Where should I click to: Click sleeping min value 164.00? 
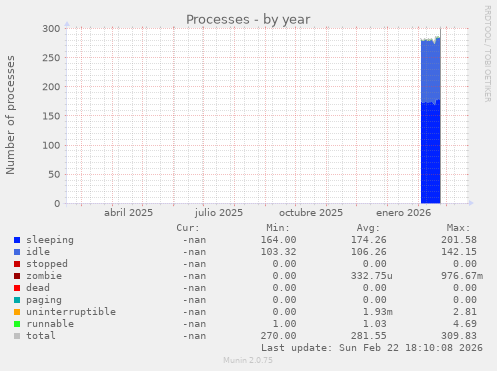coord(278,240)
